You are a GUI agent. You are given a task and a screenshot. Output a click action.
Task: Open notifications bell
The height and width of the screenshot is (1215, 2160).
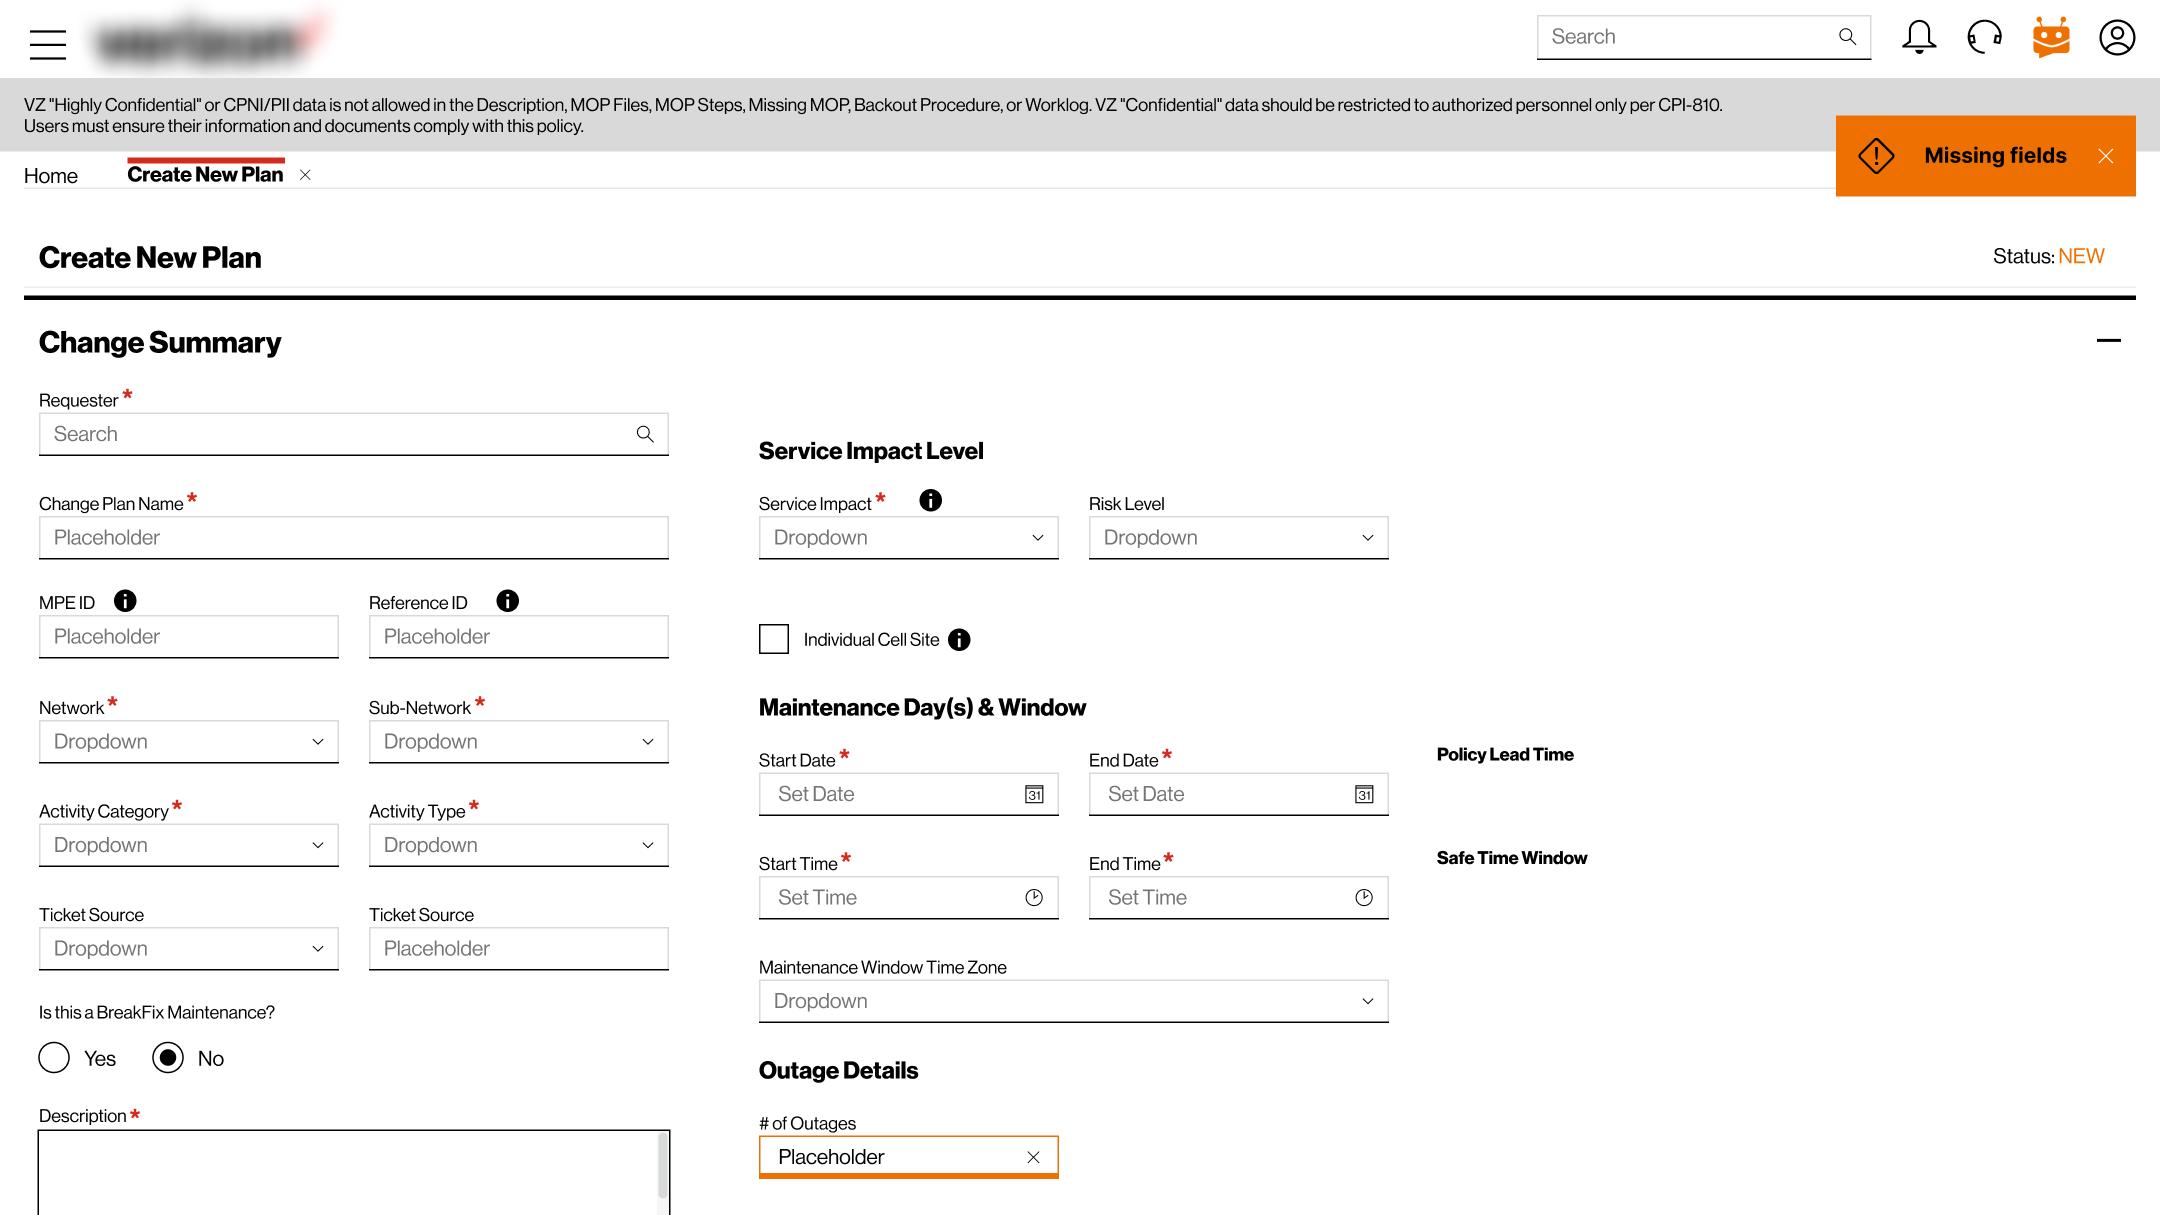click(x=1918, y=37)
